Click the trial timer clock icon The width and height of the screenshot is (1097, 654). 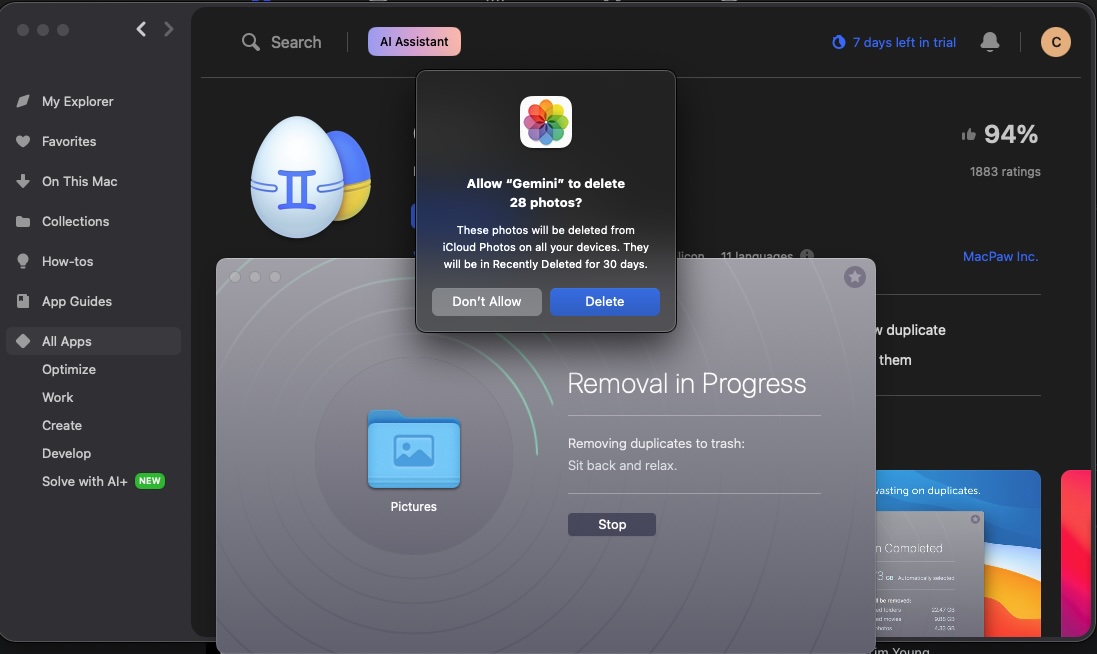[838, 42]
